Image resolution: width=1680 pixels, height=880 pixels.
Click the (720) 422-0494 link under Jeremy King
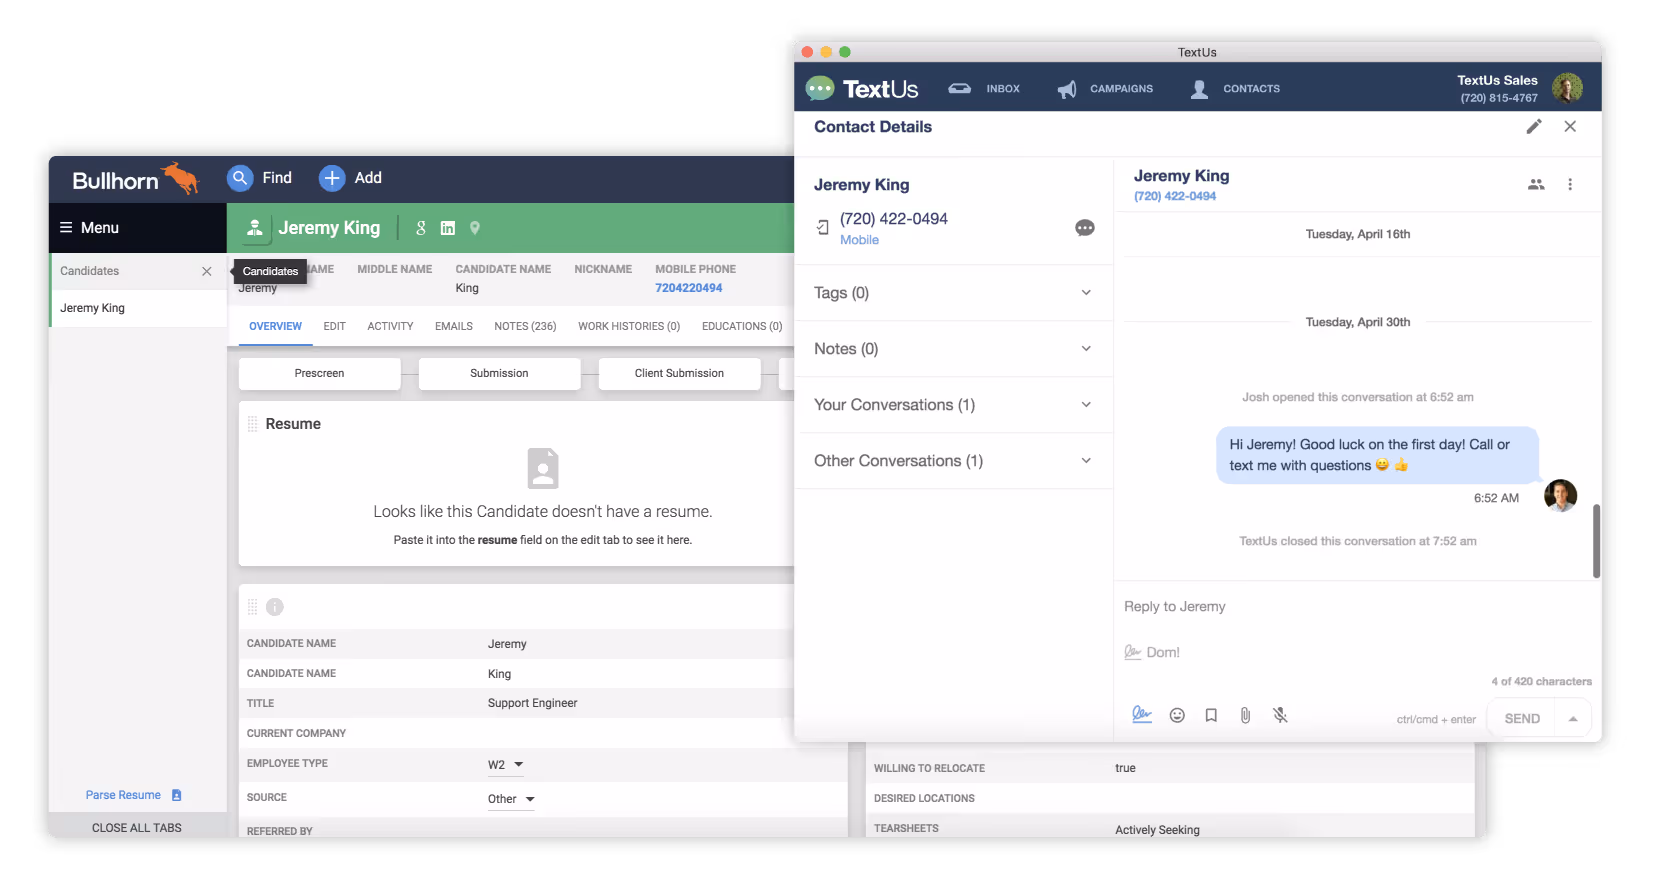pyautogui.click(x=1175, y=196)
